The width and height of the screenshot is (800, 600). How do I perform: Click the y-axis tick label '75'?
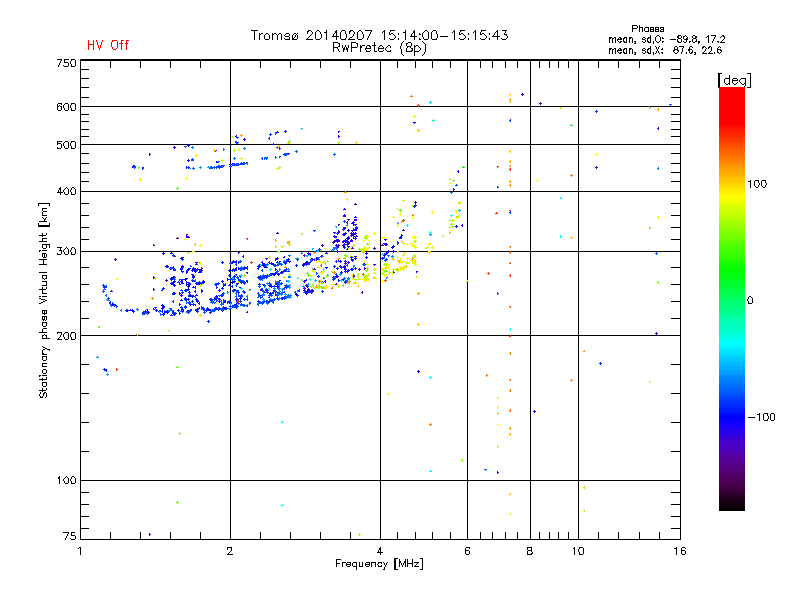70,536
